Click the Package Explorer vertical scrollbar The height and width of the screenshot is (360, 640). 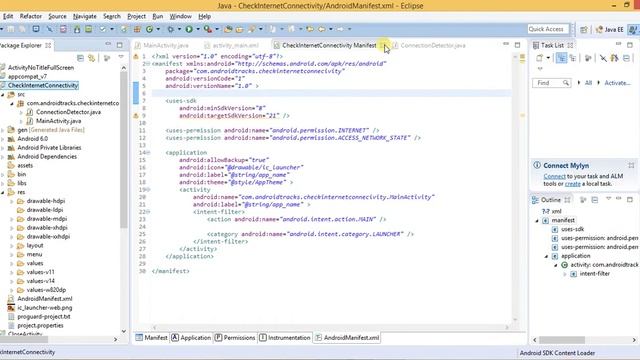[x=124, y=151]
